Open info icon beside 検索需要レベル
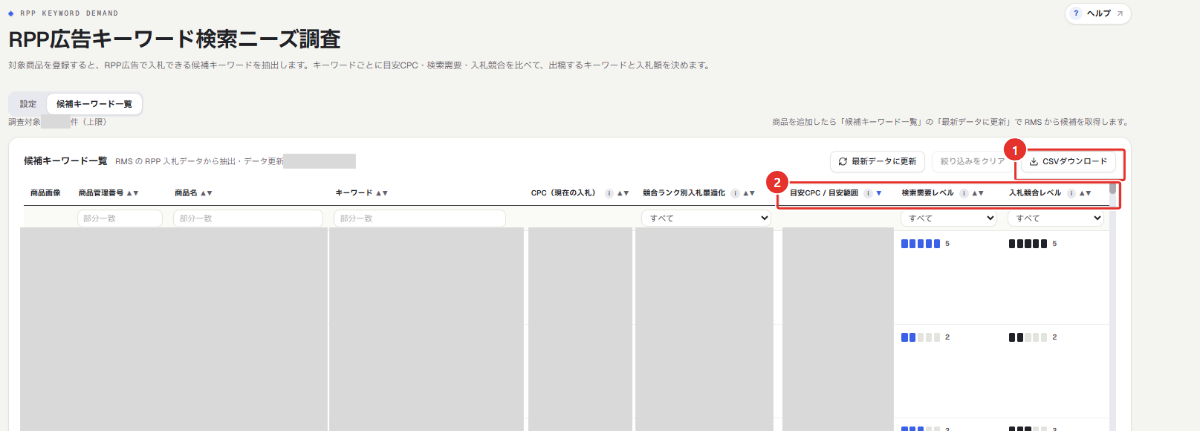Image resolution: width=1200 pixels, height=431 pixels. (965, 193)
